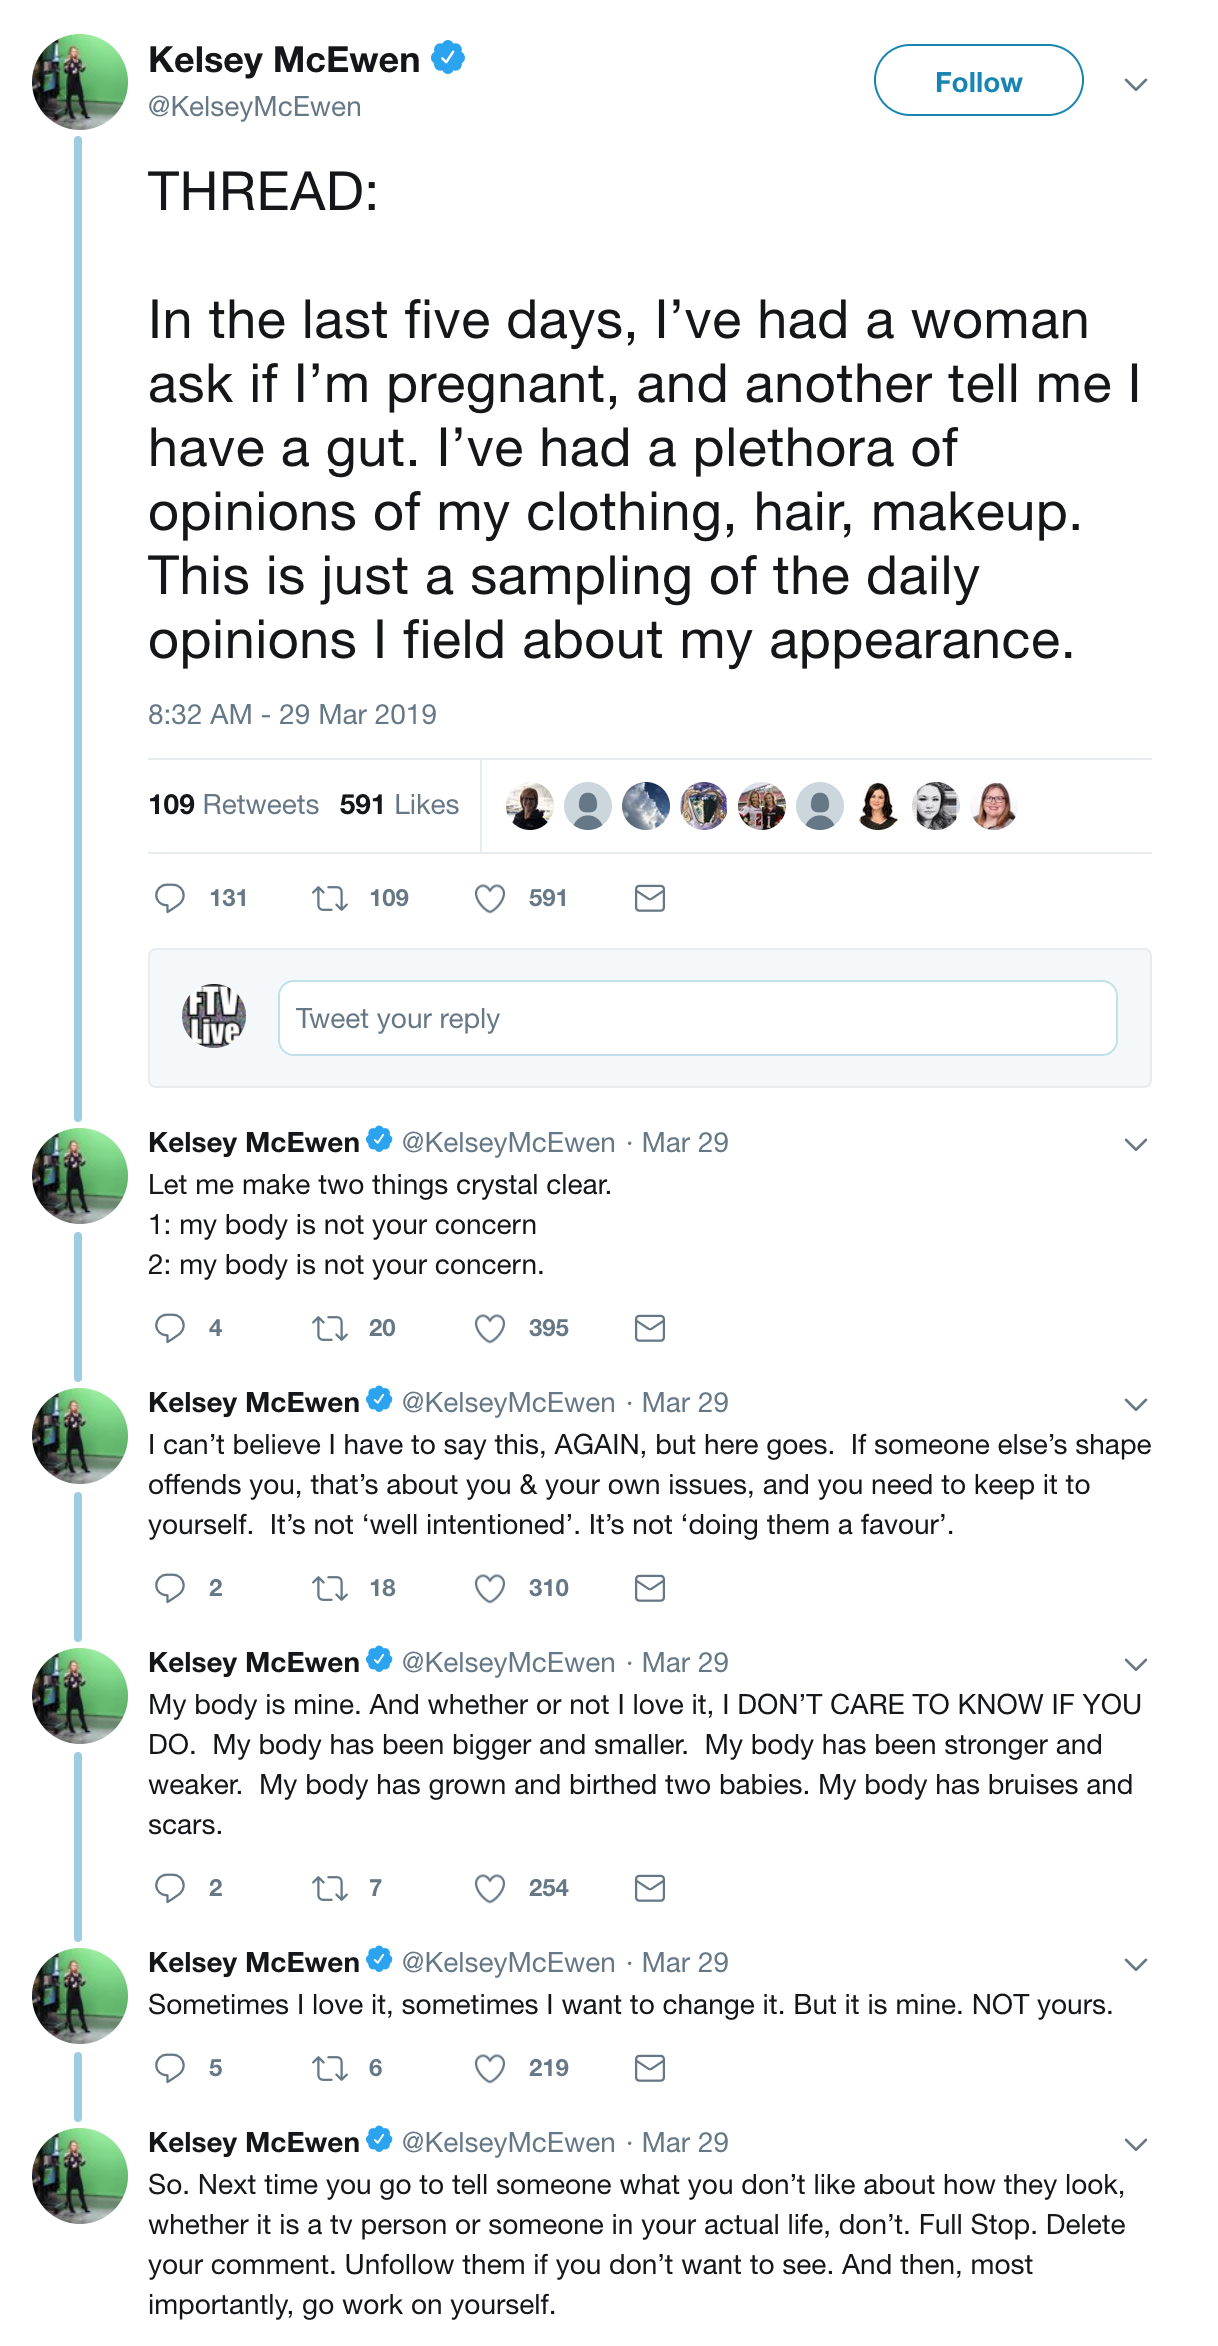Send the main tweet via direct message
The width and height of the screenshot is (1218, 2346).
point(650,898)
